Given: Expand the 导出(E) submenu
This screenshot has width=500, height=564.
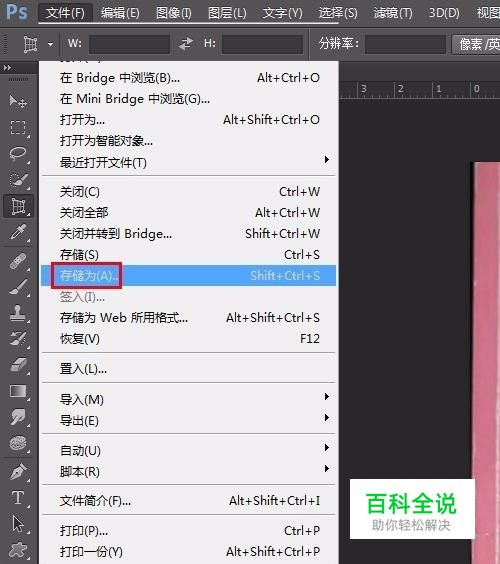Looking at the screenshot, I should point(326,418).
